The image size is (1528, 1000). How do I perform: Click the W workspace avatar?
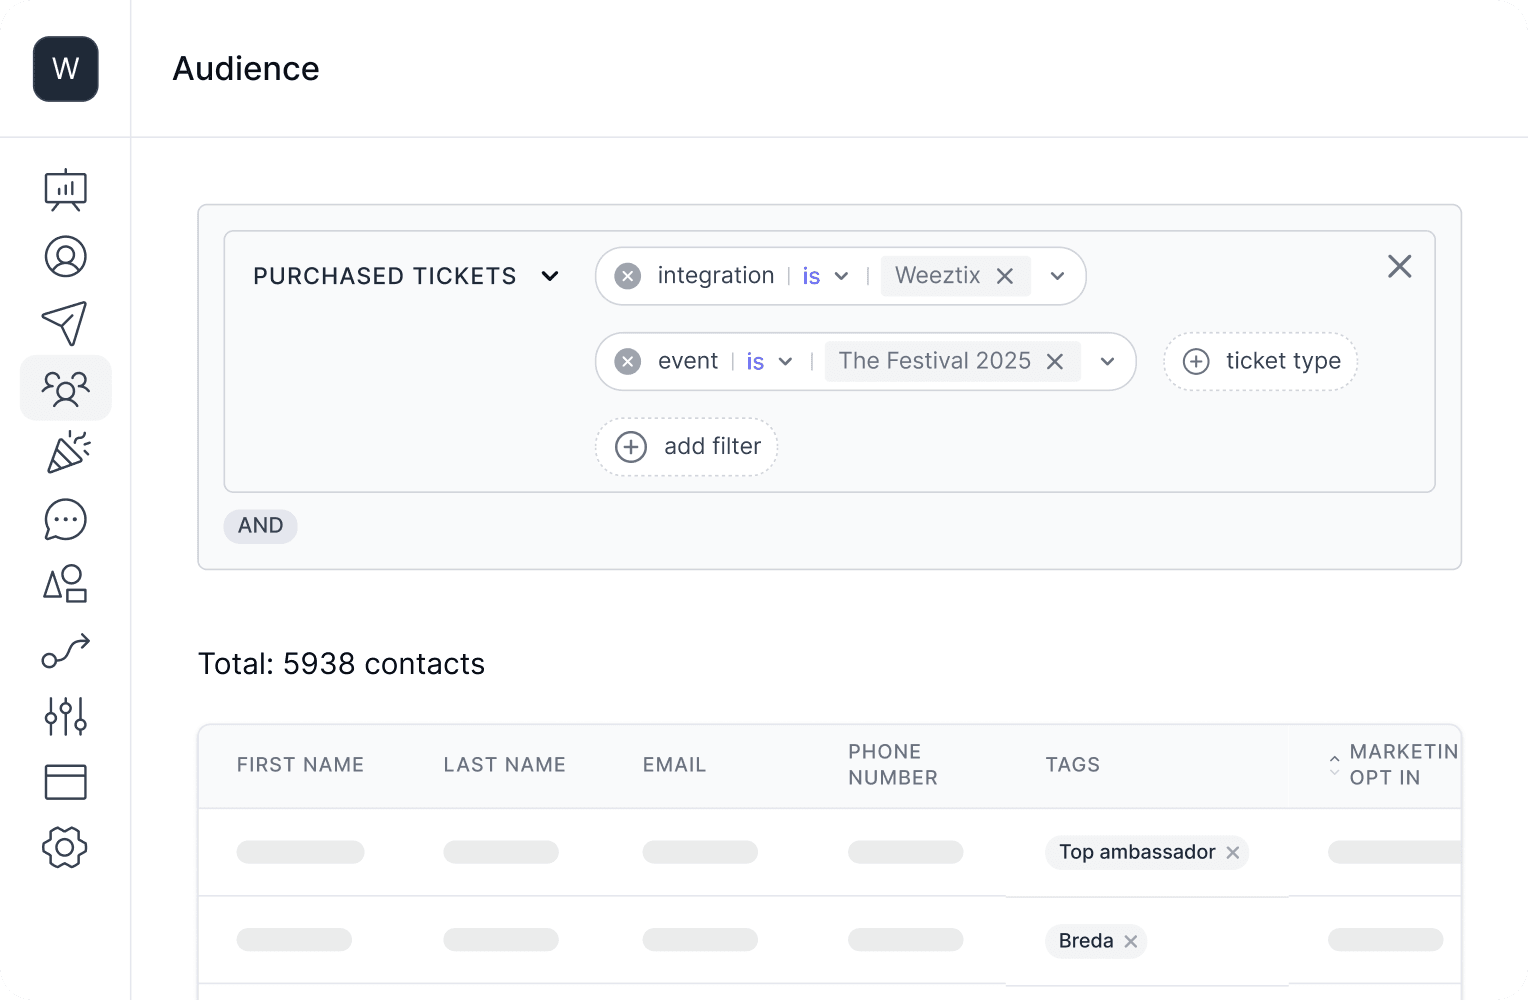coord(66,69)
